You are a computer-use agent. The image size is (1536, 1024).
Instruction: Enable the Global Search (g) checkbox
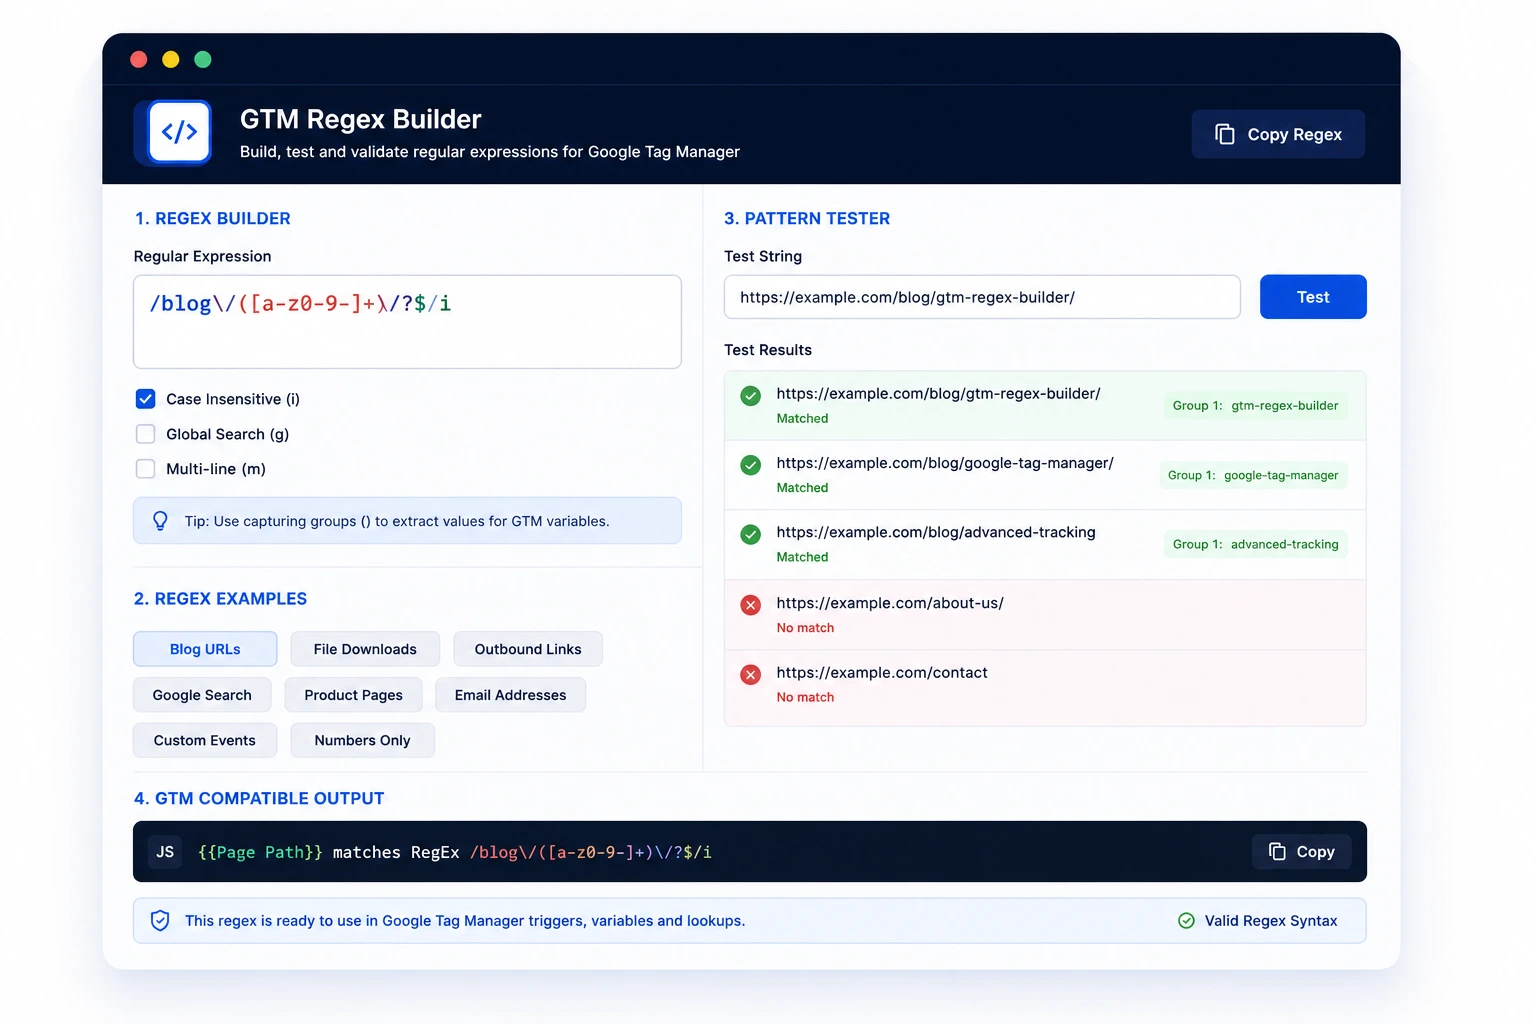tap(145, 434)
